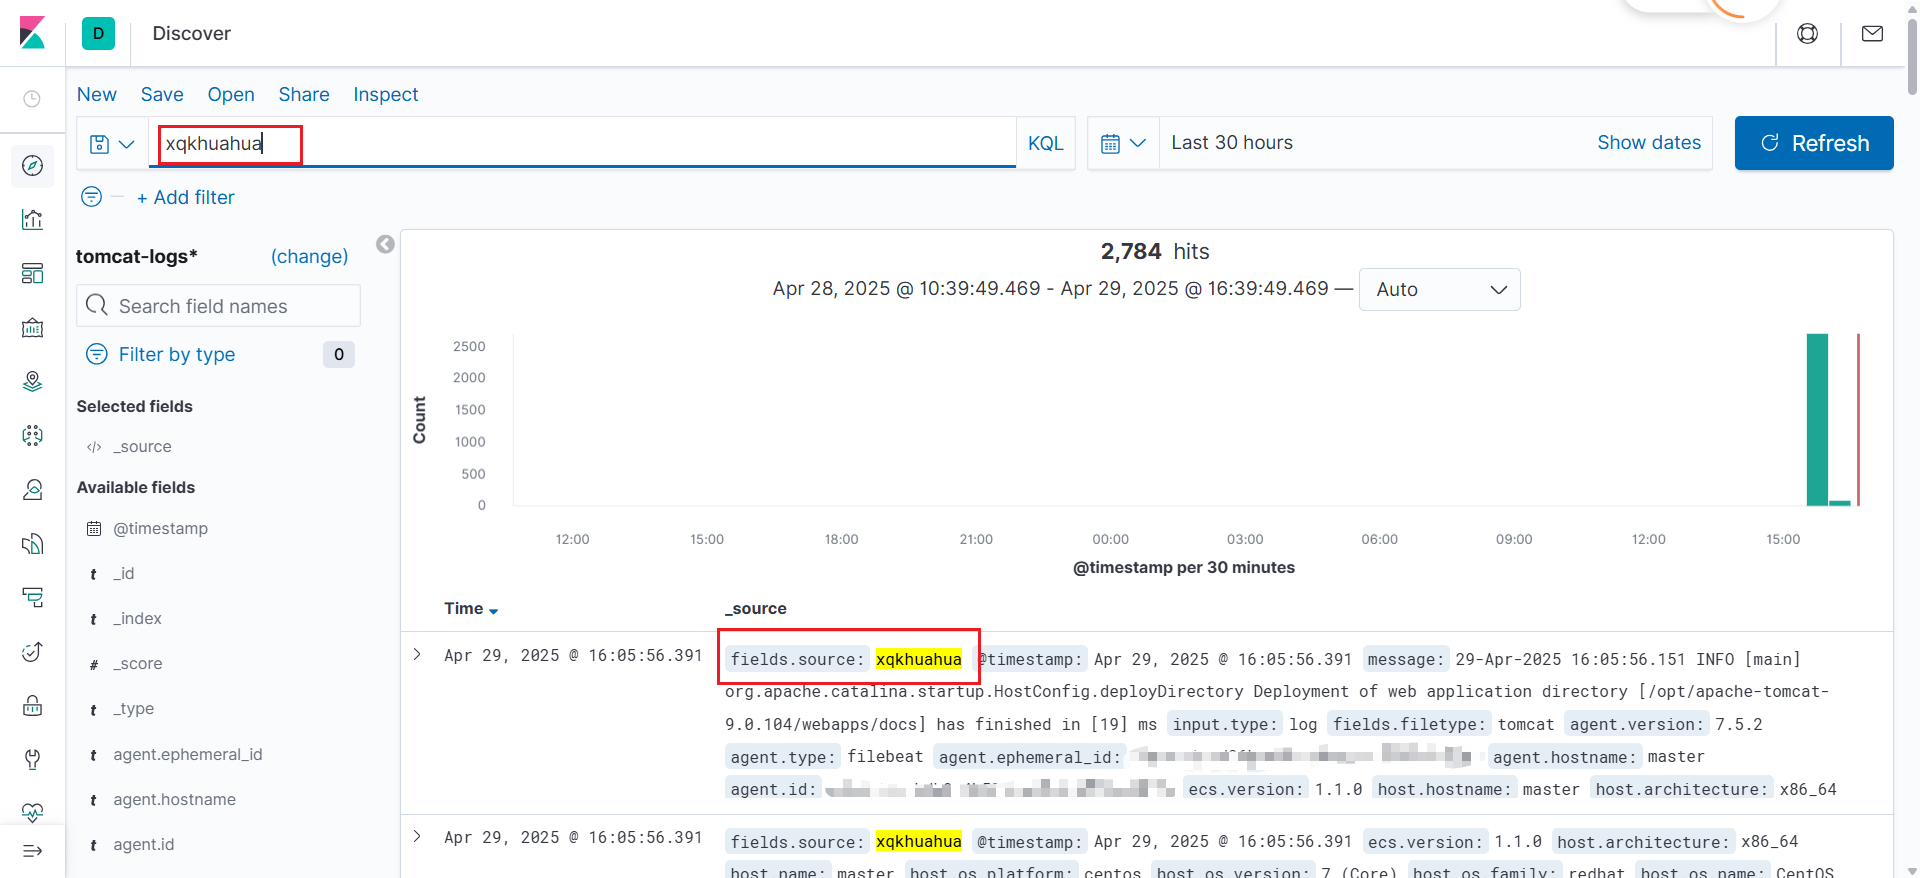Toggle the KQL query language switcher
Image resolution: width=1920 pixels, height=878 pixels.
1045,143
